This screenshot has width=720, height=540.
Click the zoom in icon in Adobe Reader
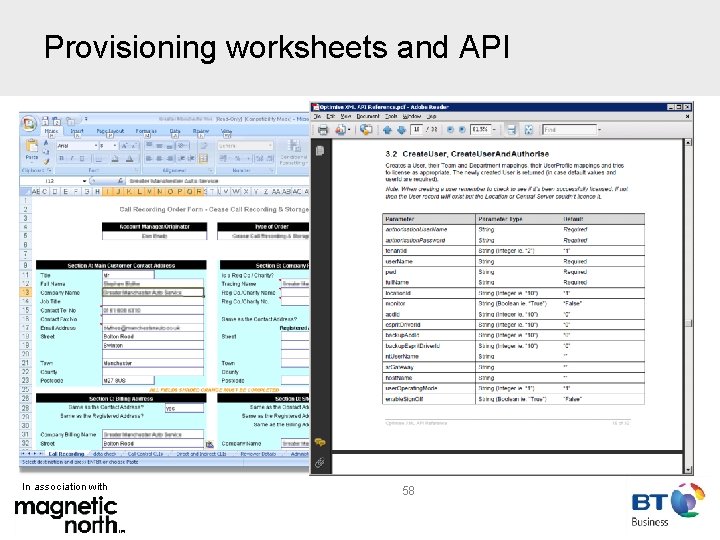[462, 129]
